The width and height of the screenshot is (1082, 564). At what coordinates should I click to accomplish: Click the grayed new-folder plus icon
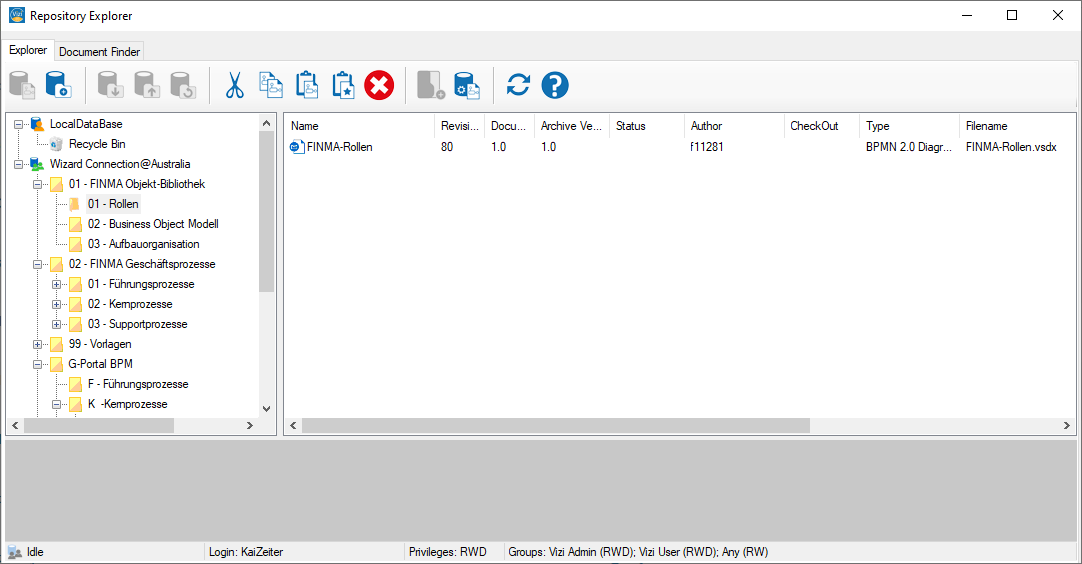(x=431, y=85)
